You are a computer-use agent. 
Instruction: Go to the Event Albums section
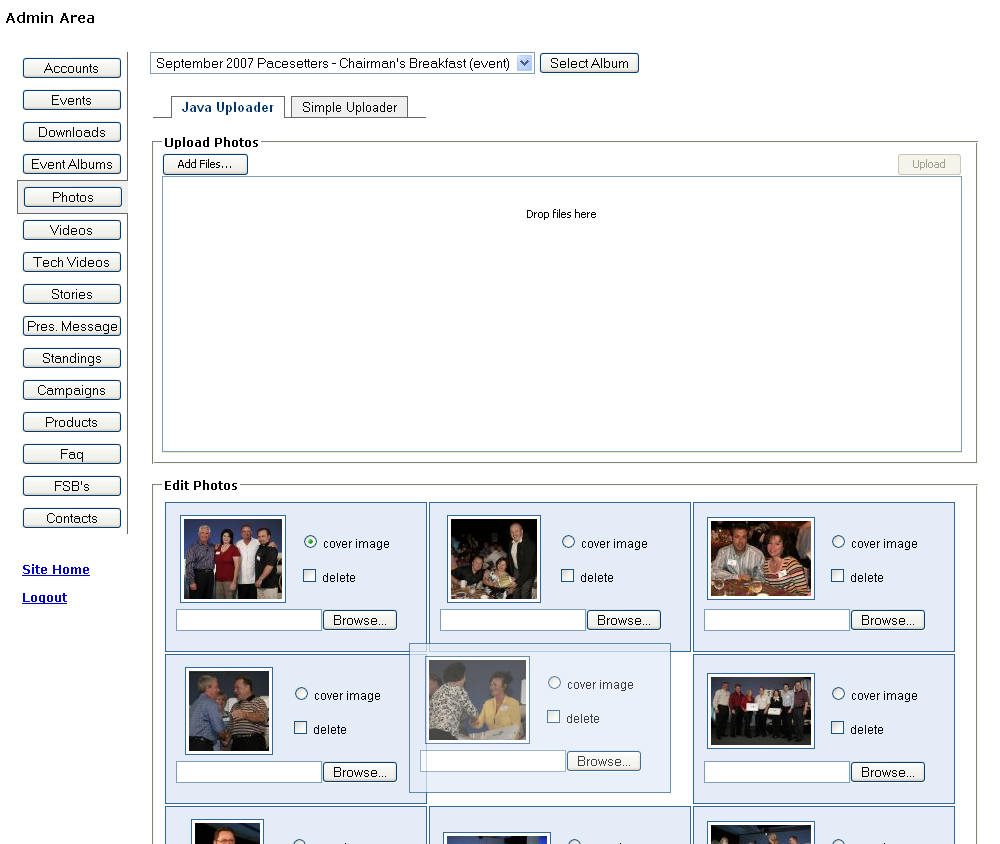pyautogui.click(x=71, y=164)
